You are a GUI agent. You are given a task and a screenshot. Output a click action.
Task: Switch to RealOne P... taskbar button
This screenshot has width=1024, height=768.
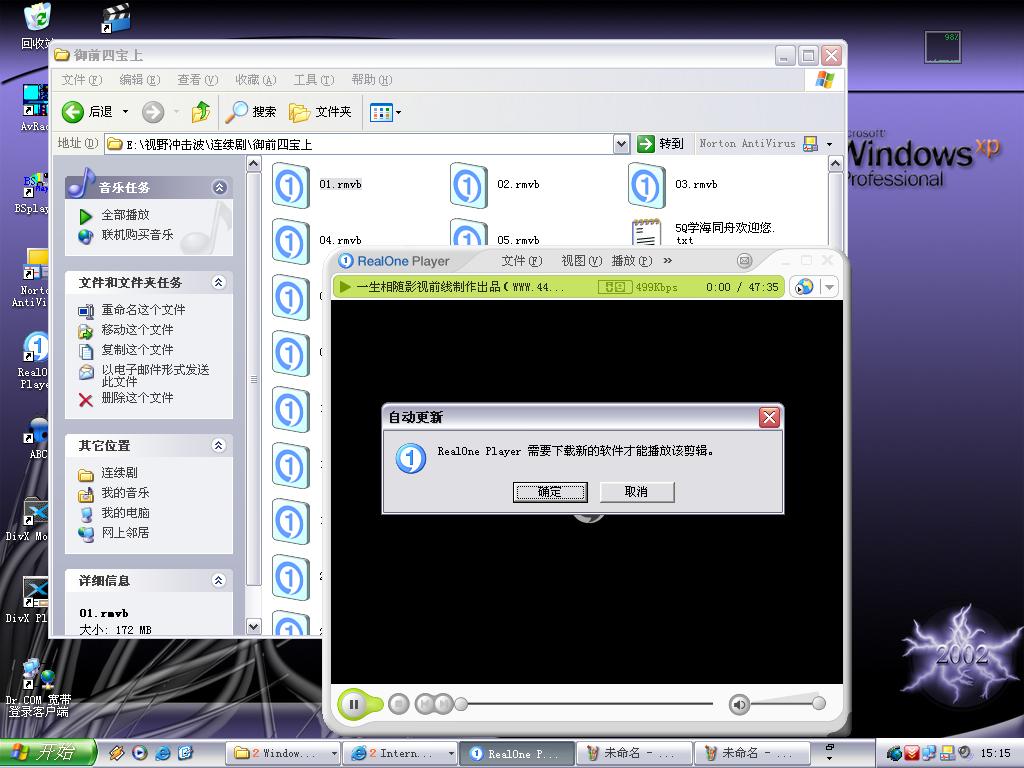516,754
